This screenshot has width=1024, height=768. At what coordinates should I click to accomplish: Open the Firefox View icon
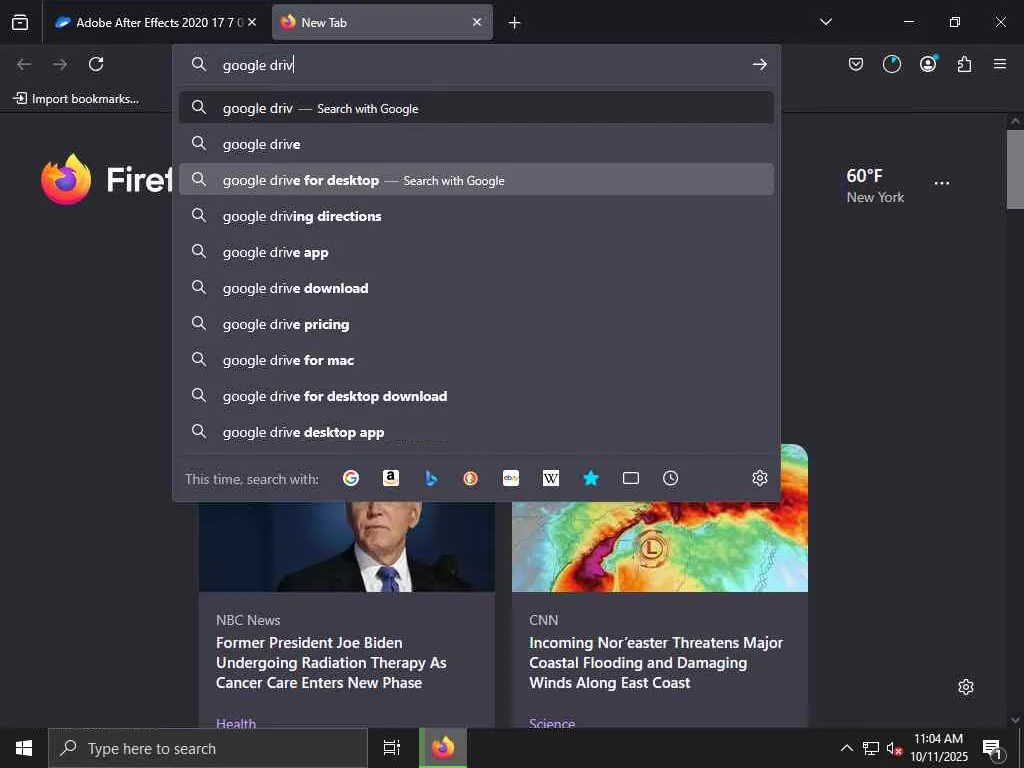click(20, 22)
